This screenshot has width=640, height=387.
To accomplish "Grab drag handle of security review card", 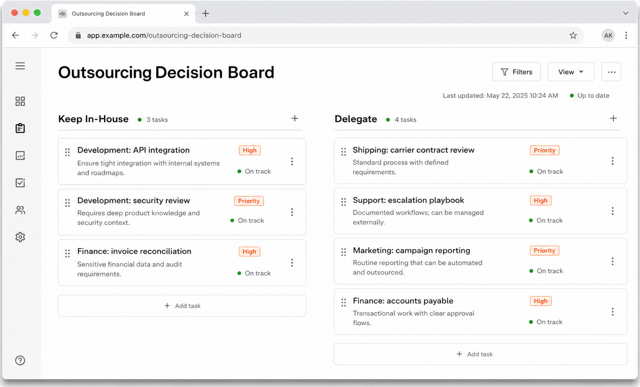I will 67,203.
